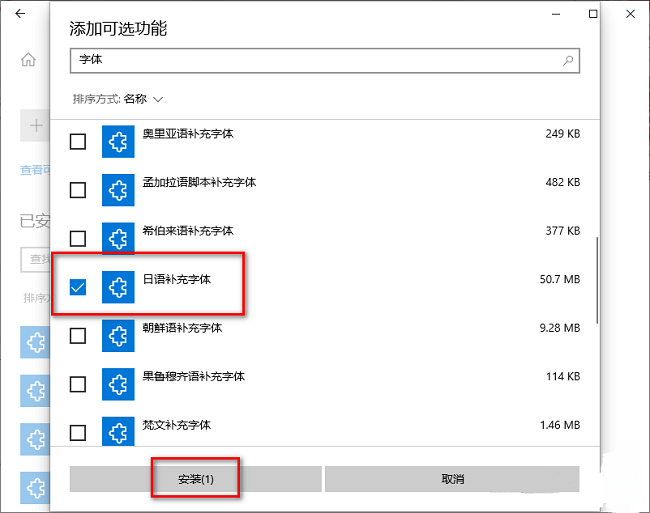Click the 377 KB size value
Screen dimensions: 650x513
point(563,231)
